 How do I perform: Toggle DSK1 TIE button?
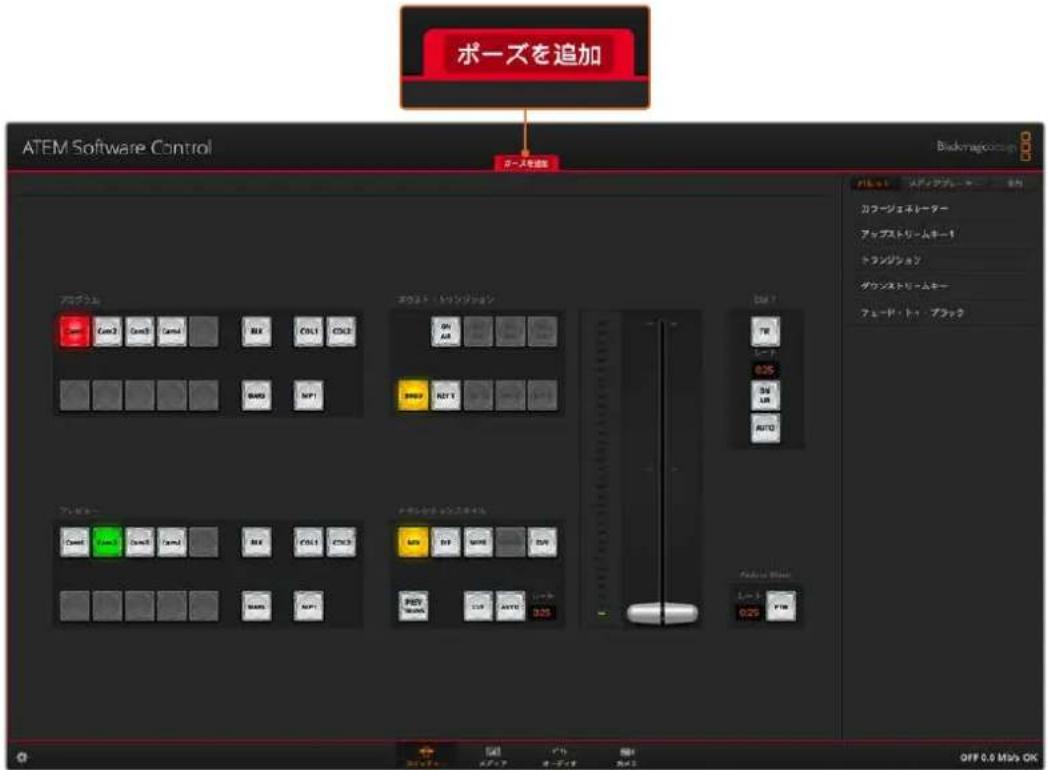point(765,331)
